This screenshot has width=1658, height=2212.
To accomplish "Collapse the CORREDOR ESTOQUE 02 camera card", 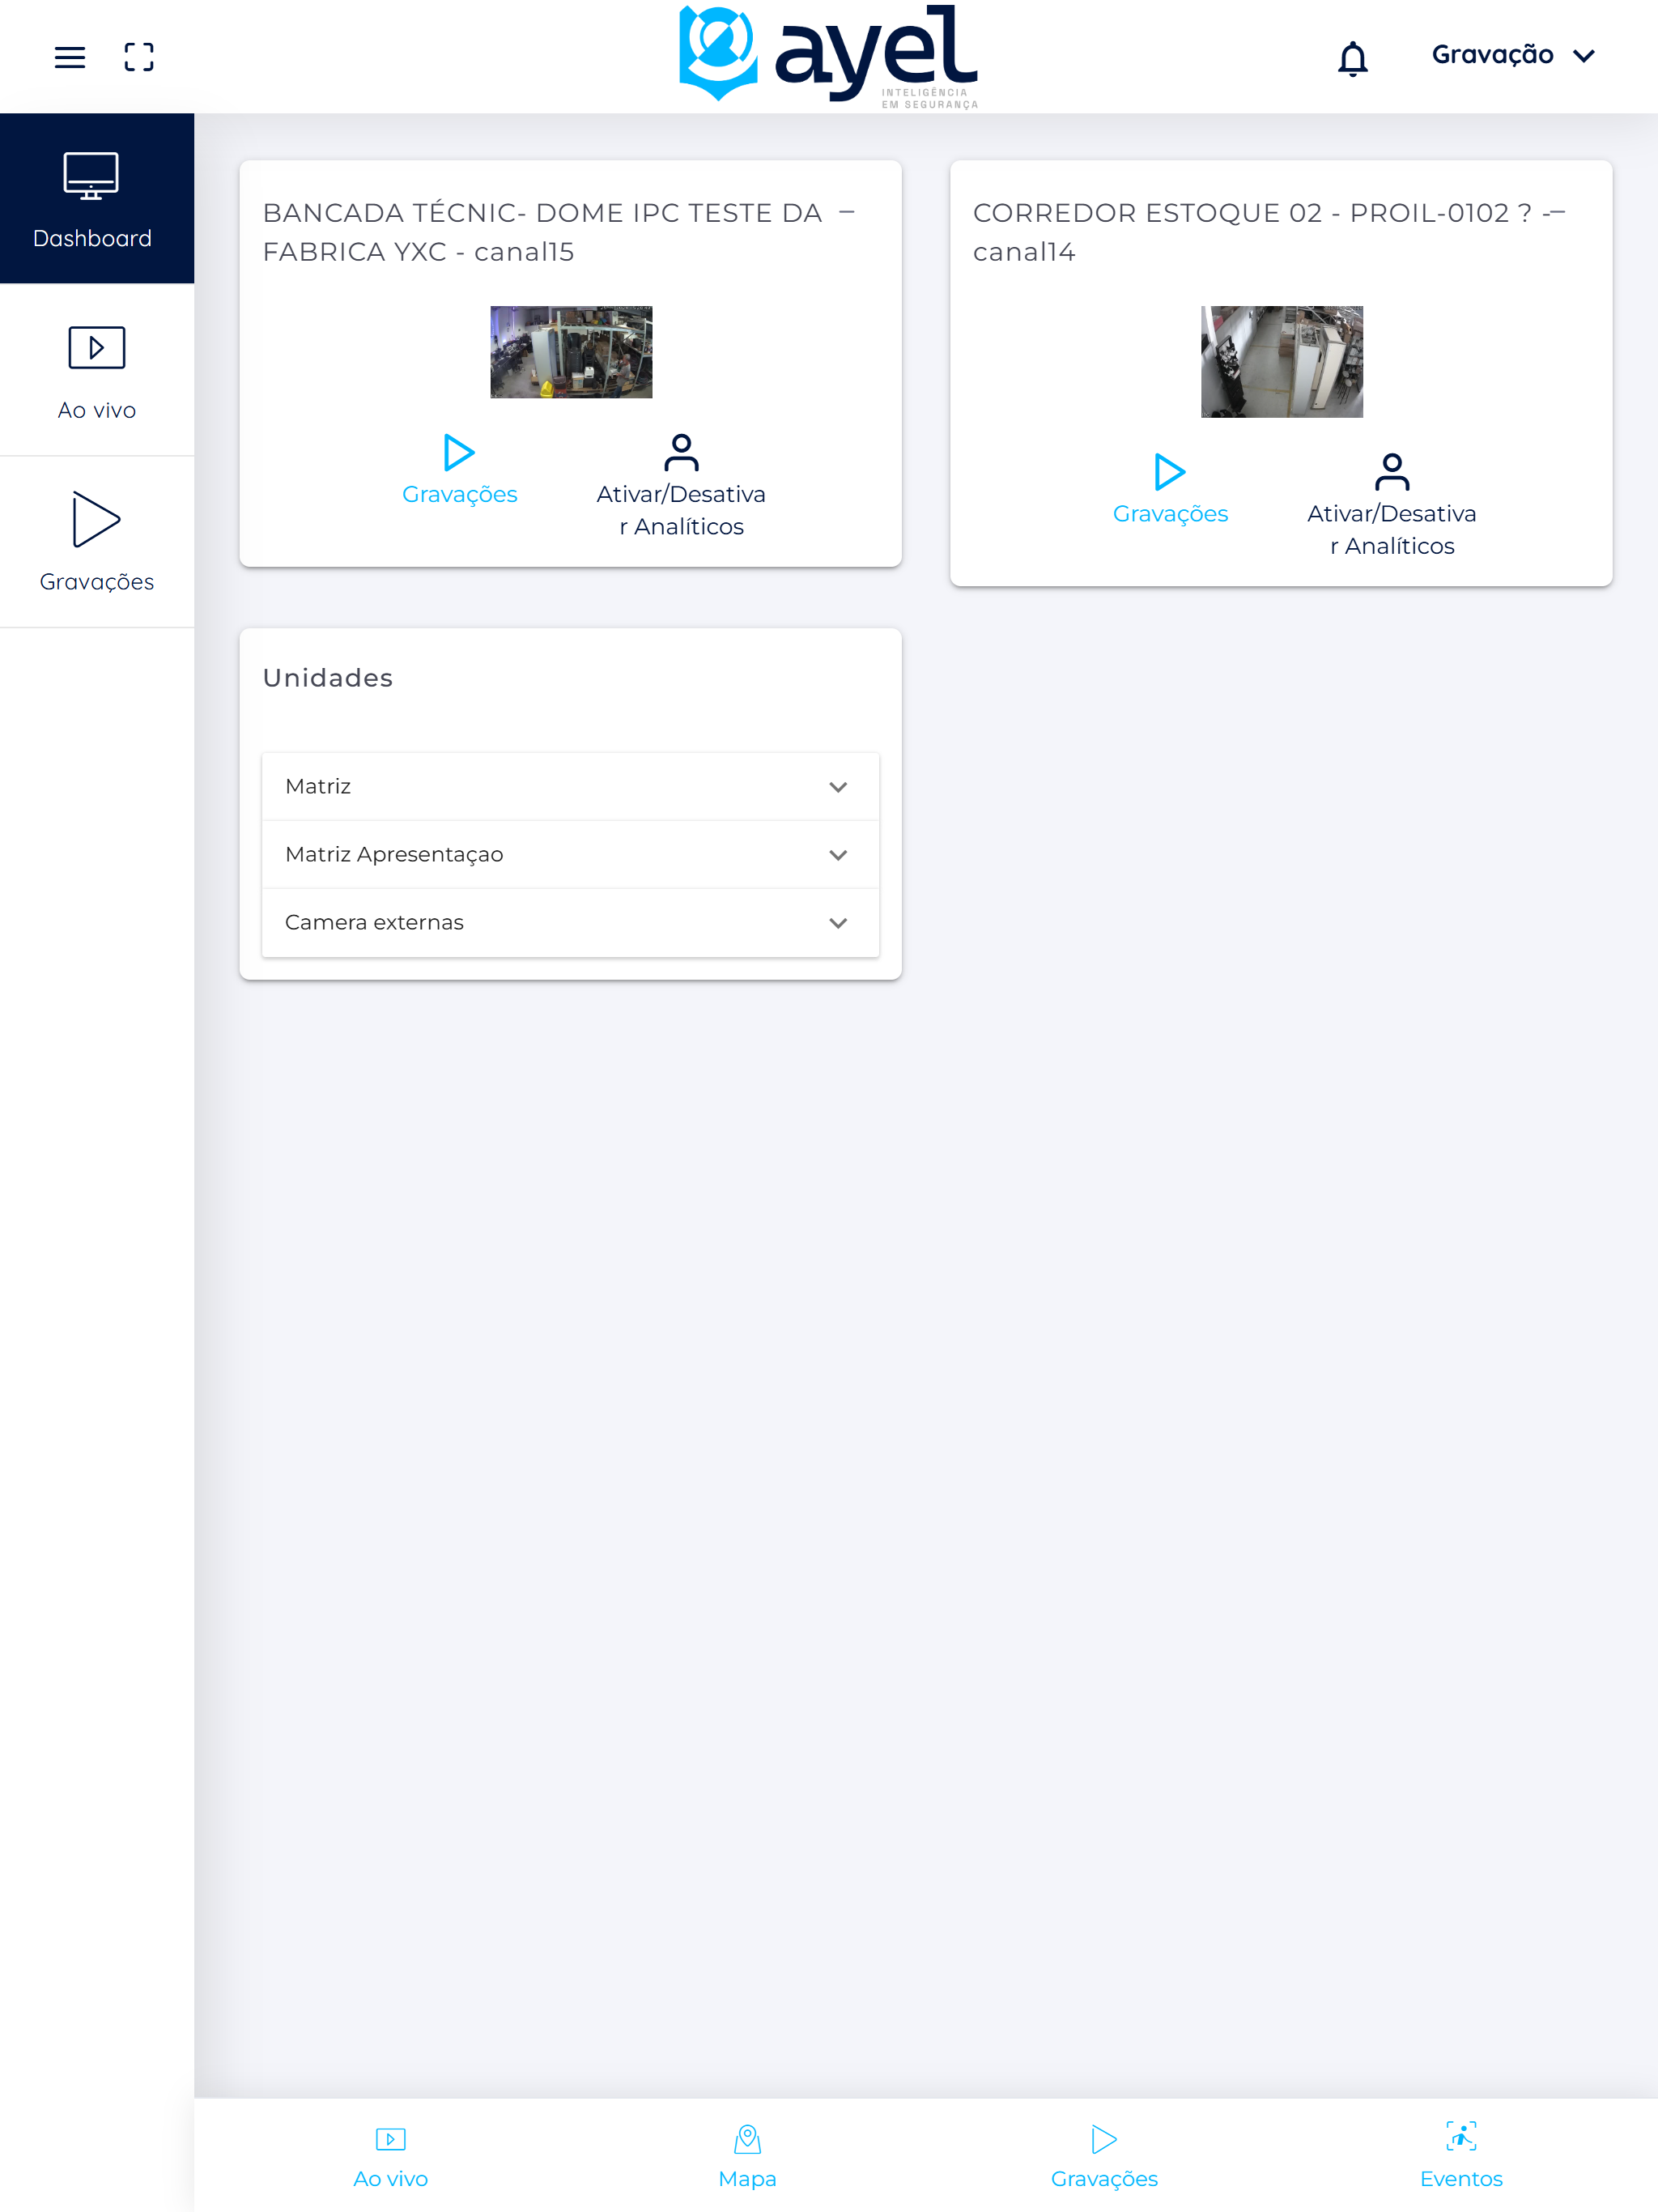I will pyautogui.click(x=1557, y=213).
